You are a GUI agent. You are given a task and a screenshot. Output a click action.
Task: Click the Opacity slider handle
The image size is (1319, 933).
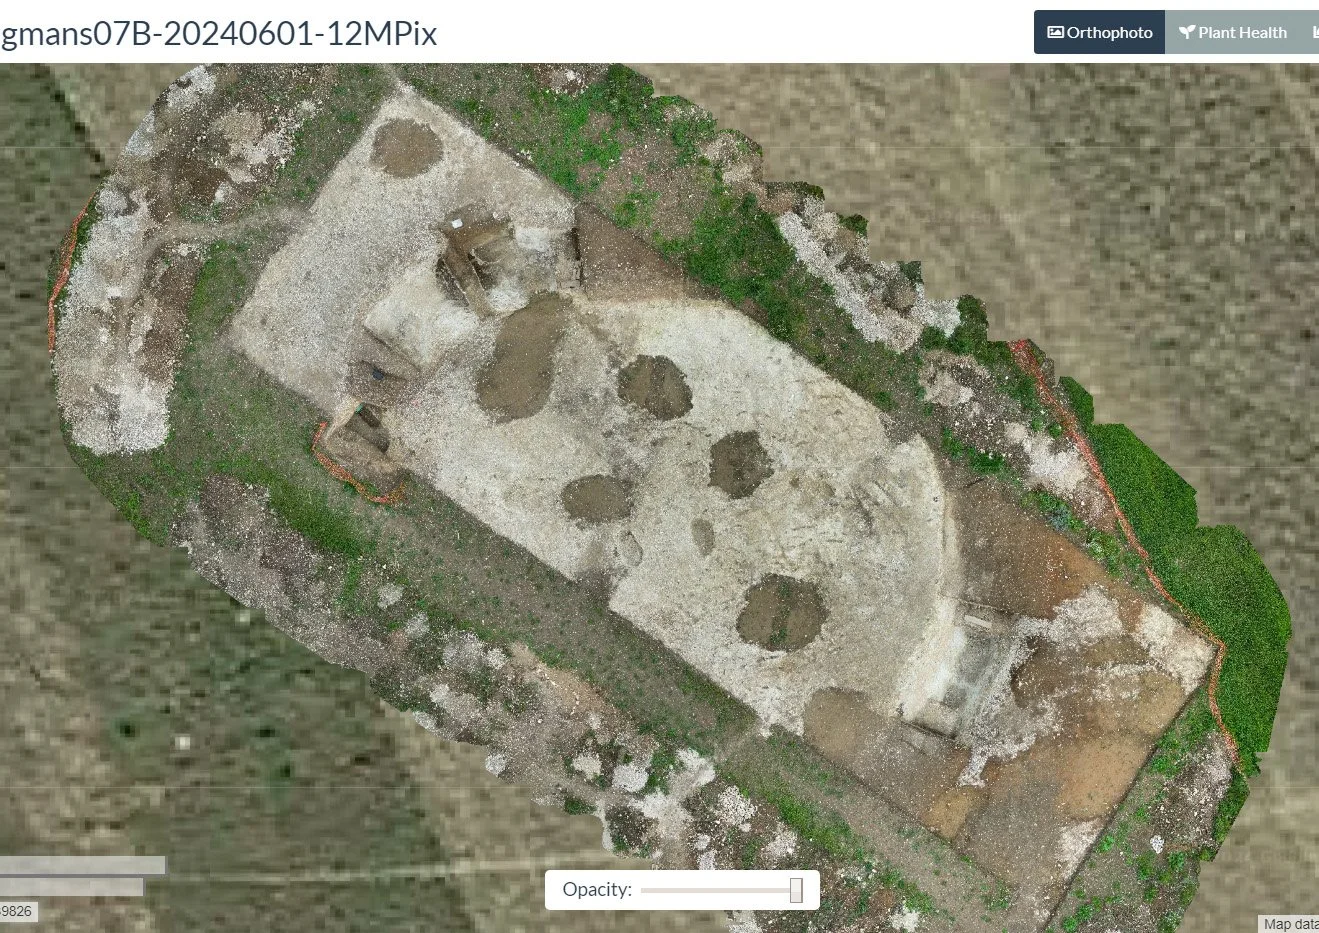[796, 890]
